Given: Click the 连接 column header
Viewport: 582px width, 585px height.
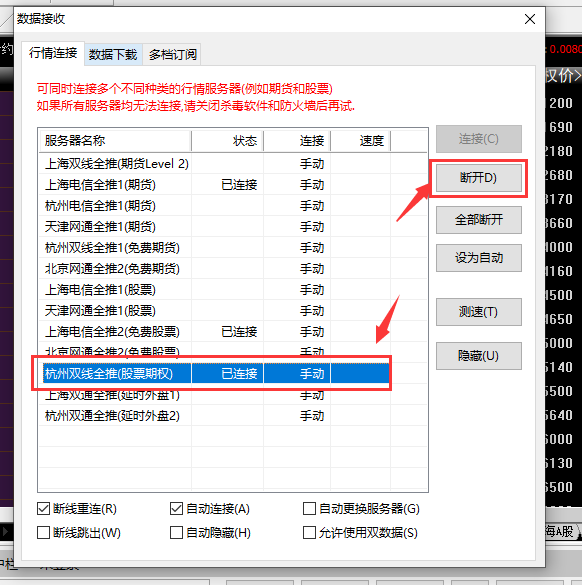Looking at the screenshot, I should coord(297,141).
